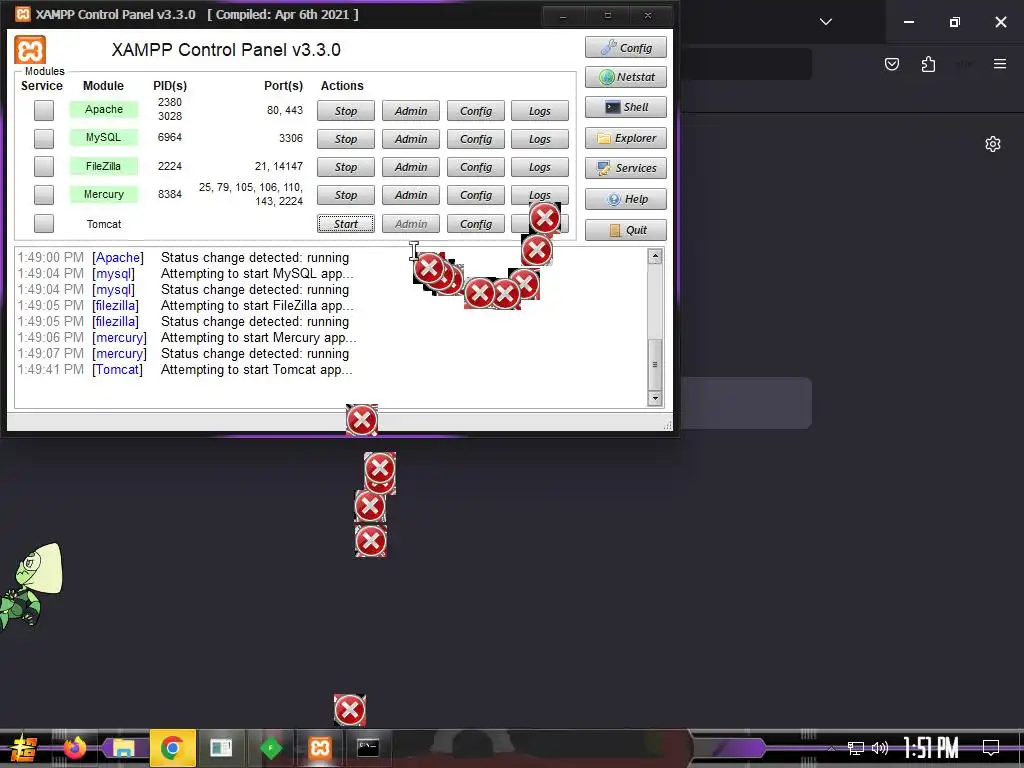This screenshot has width=1024, height=768.
Task: Toggle the Apache service checkbox
Action: pos(44,110)
